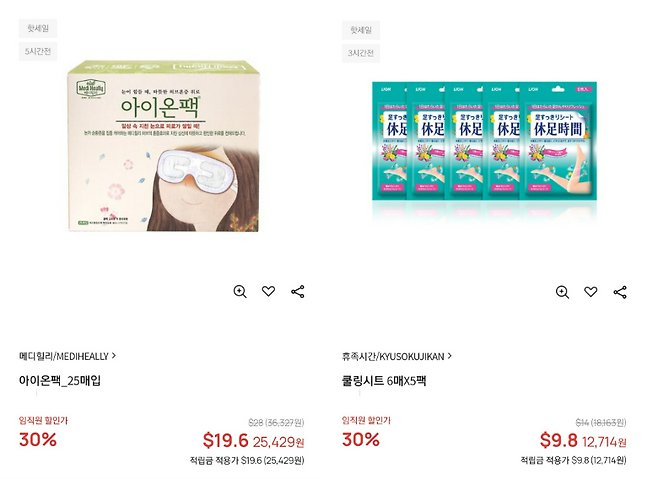Expand the chevron next to KYUSOKUJIKAN

coord(450,355)
